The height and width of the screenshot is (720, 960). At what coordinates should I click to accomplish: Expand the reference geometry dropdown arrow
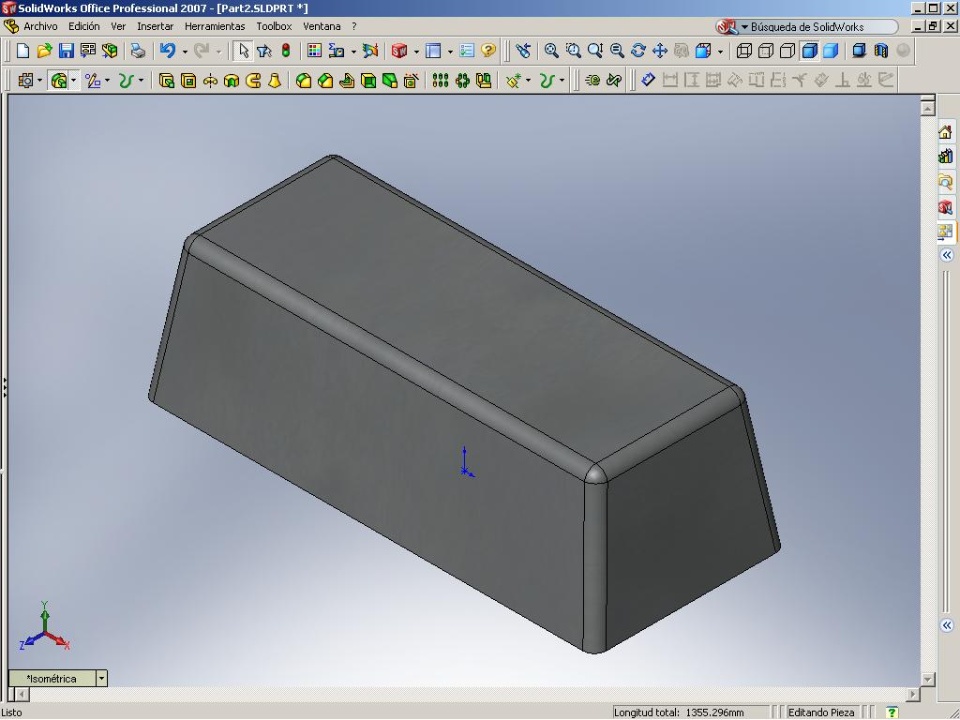(x=528, y=81)
